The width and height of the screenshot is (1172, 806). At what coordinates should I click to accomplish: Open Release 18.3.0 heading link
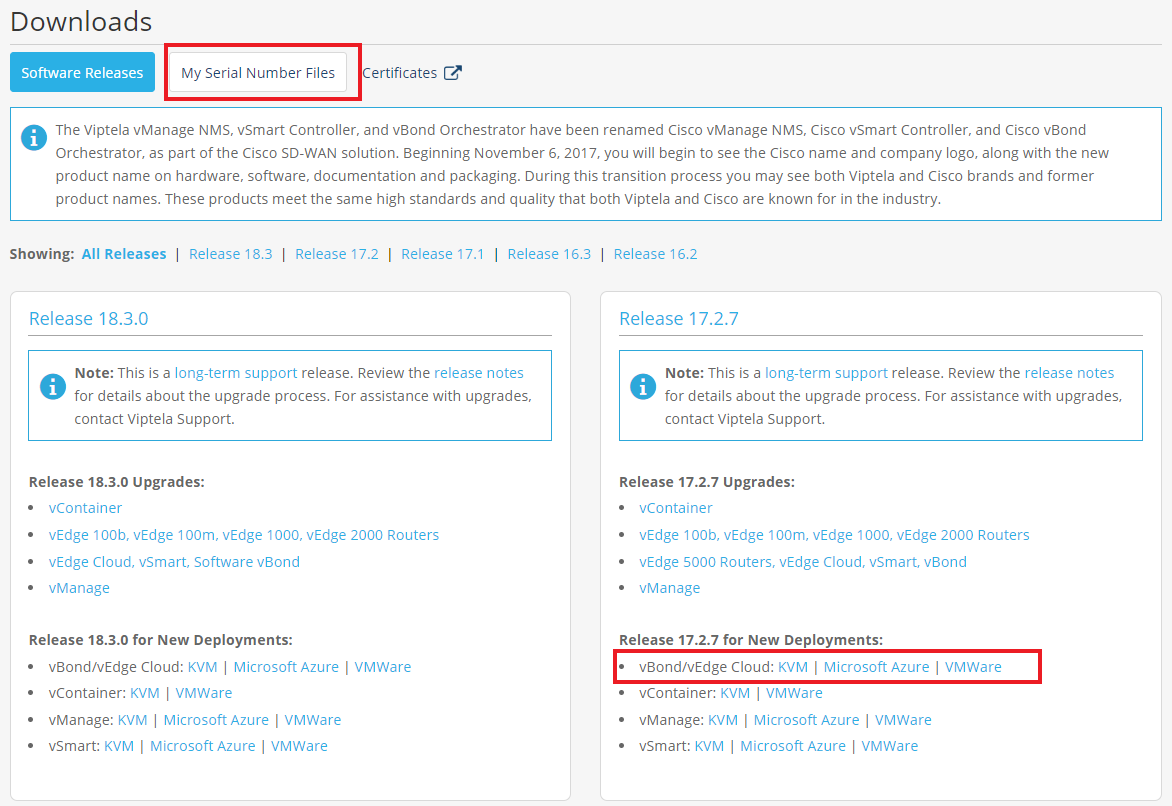pyautogui.click(x=88, y=319)
